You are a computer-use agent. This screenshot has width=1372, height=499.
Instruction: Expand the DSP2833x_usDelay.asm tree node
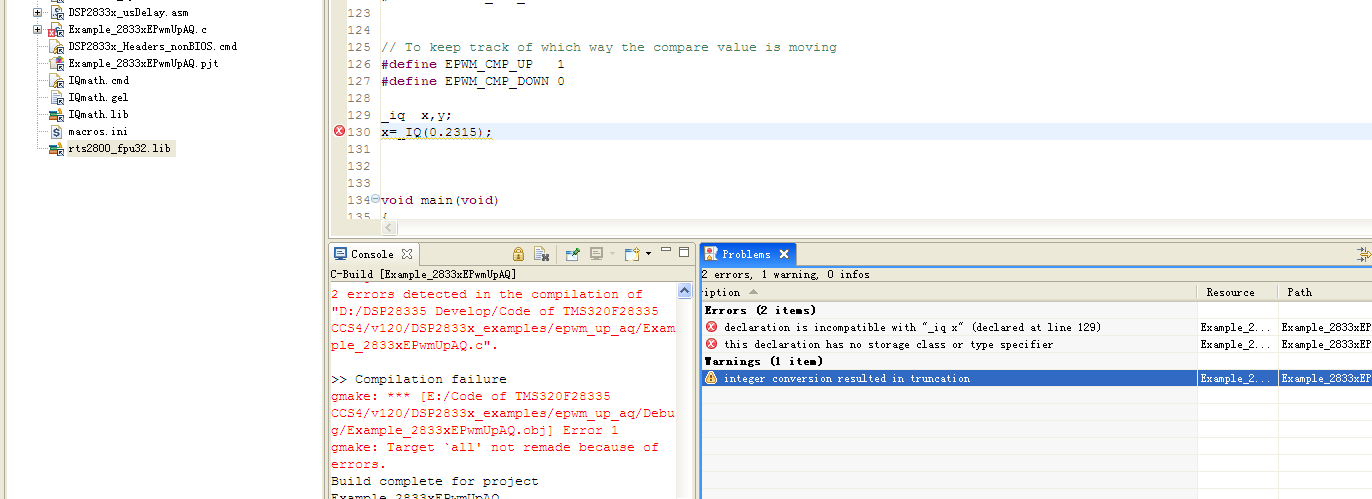point(38,13)
